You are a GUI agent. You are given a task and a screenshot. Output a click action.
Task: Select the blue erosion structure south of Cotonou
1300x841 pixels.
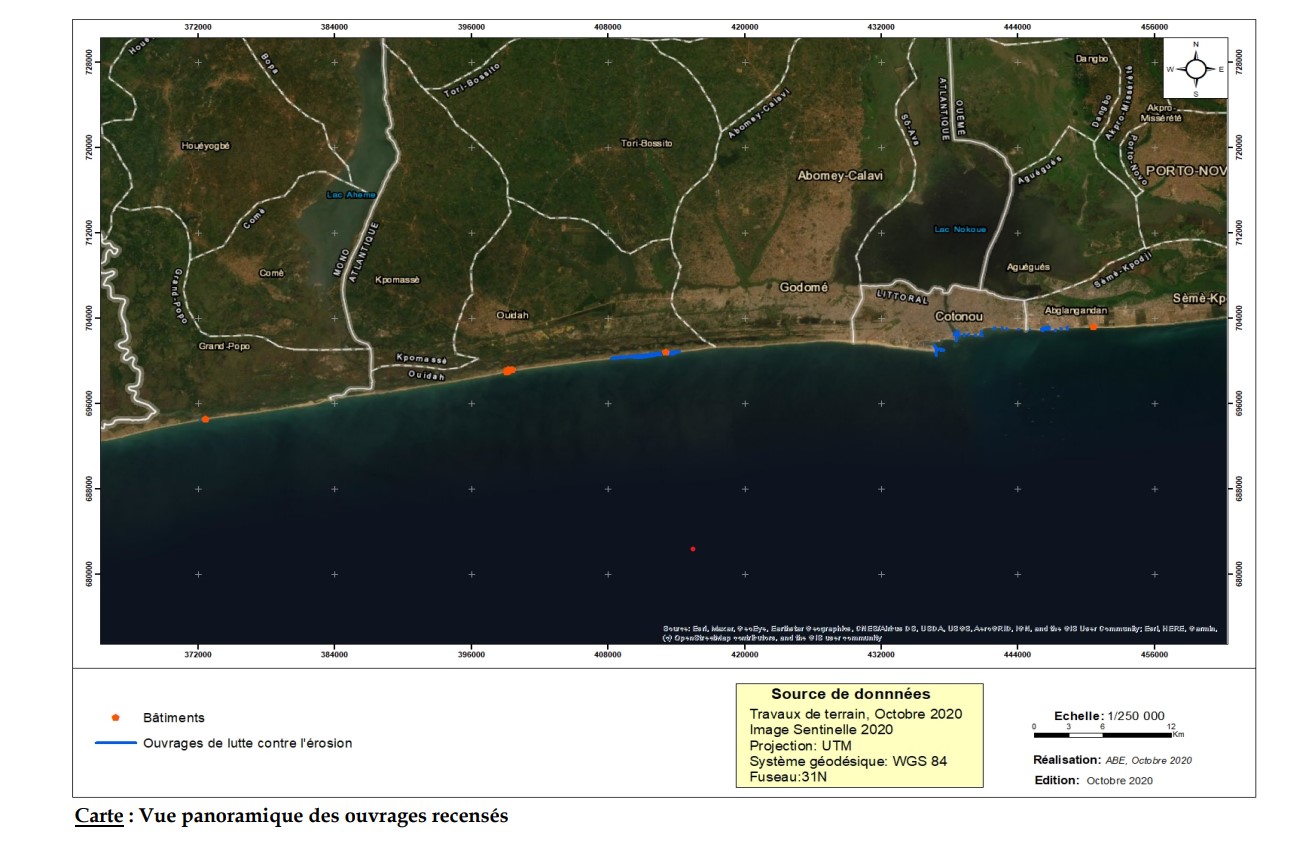[x=938, y=349]
